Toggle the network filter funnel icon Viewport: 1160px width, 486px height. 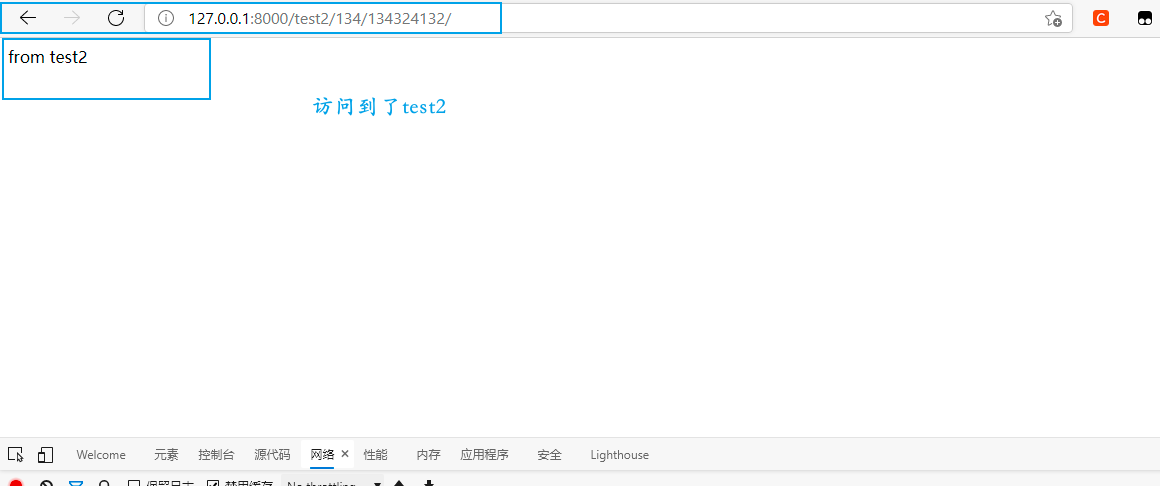click(75, 483)
